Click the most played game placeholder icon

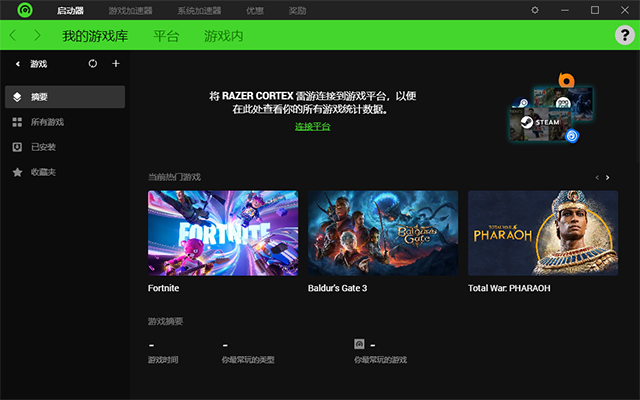(359, 344)
